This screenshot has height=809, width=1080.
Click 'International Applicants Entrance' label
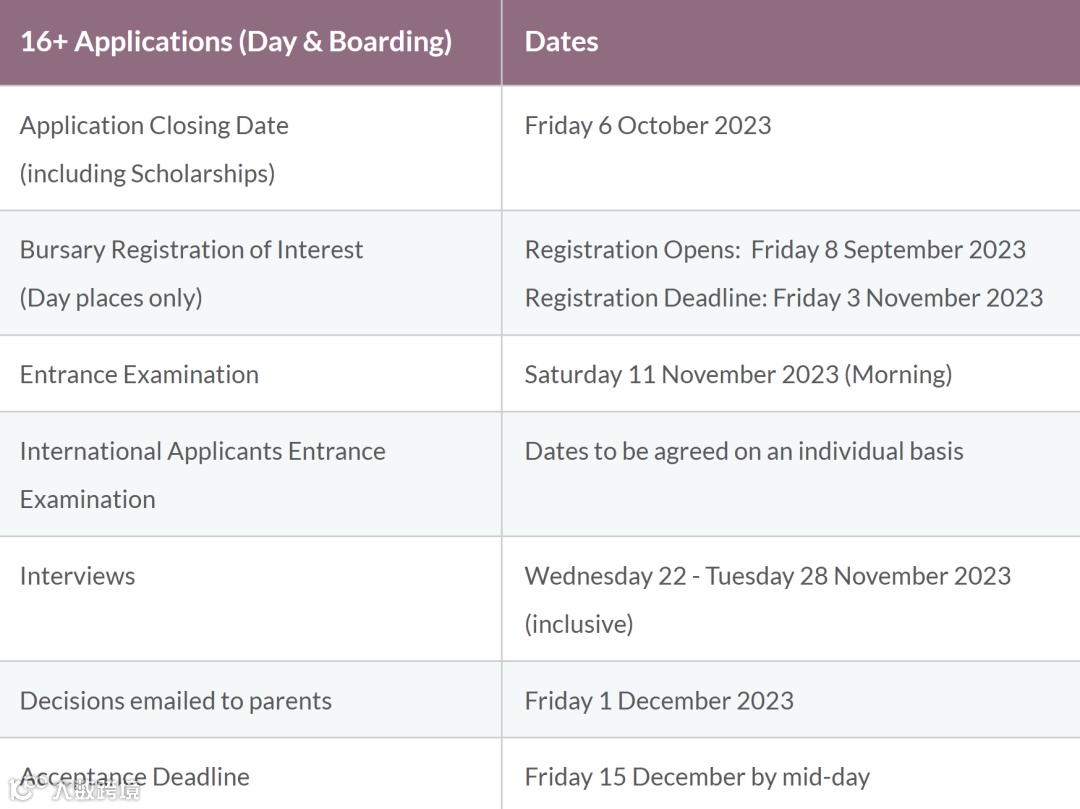coord(202,451)
